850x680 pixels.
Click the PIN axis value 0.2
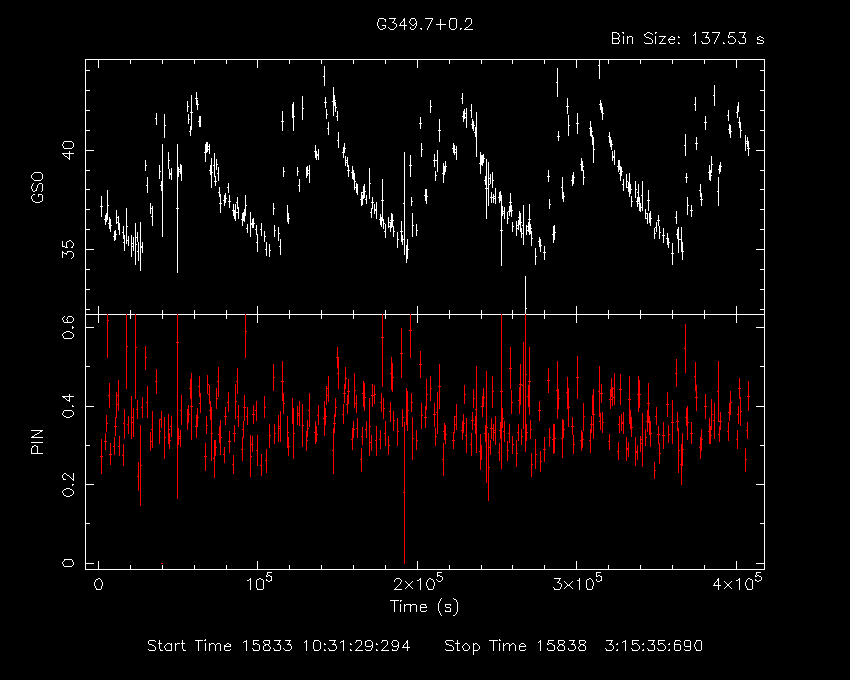[x=68, y=484]
